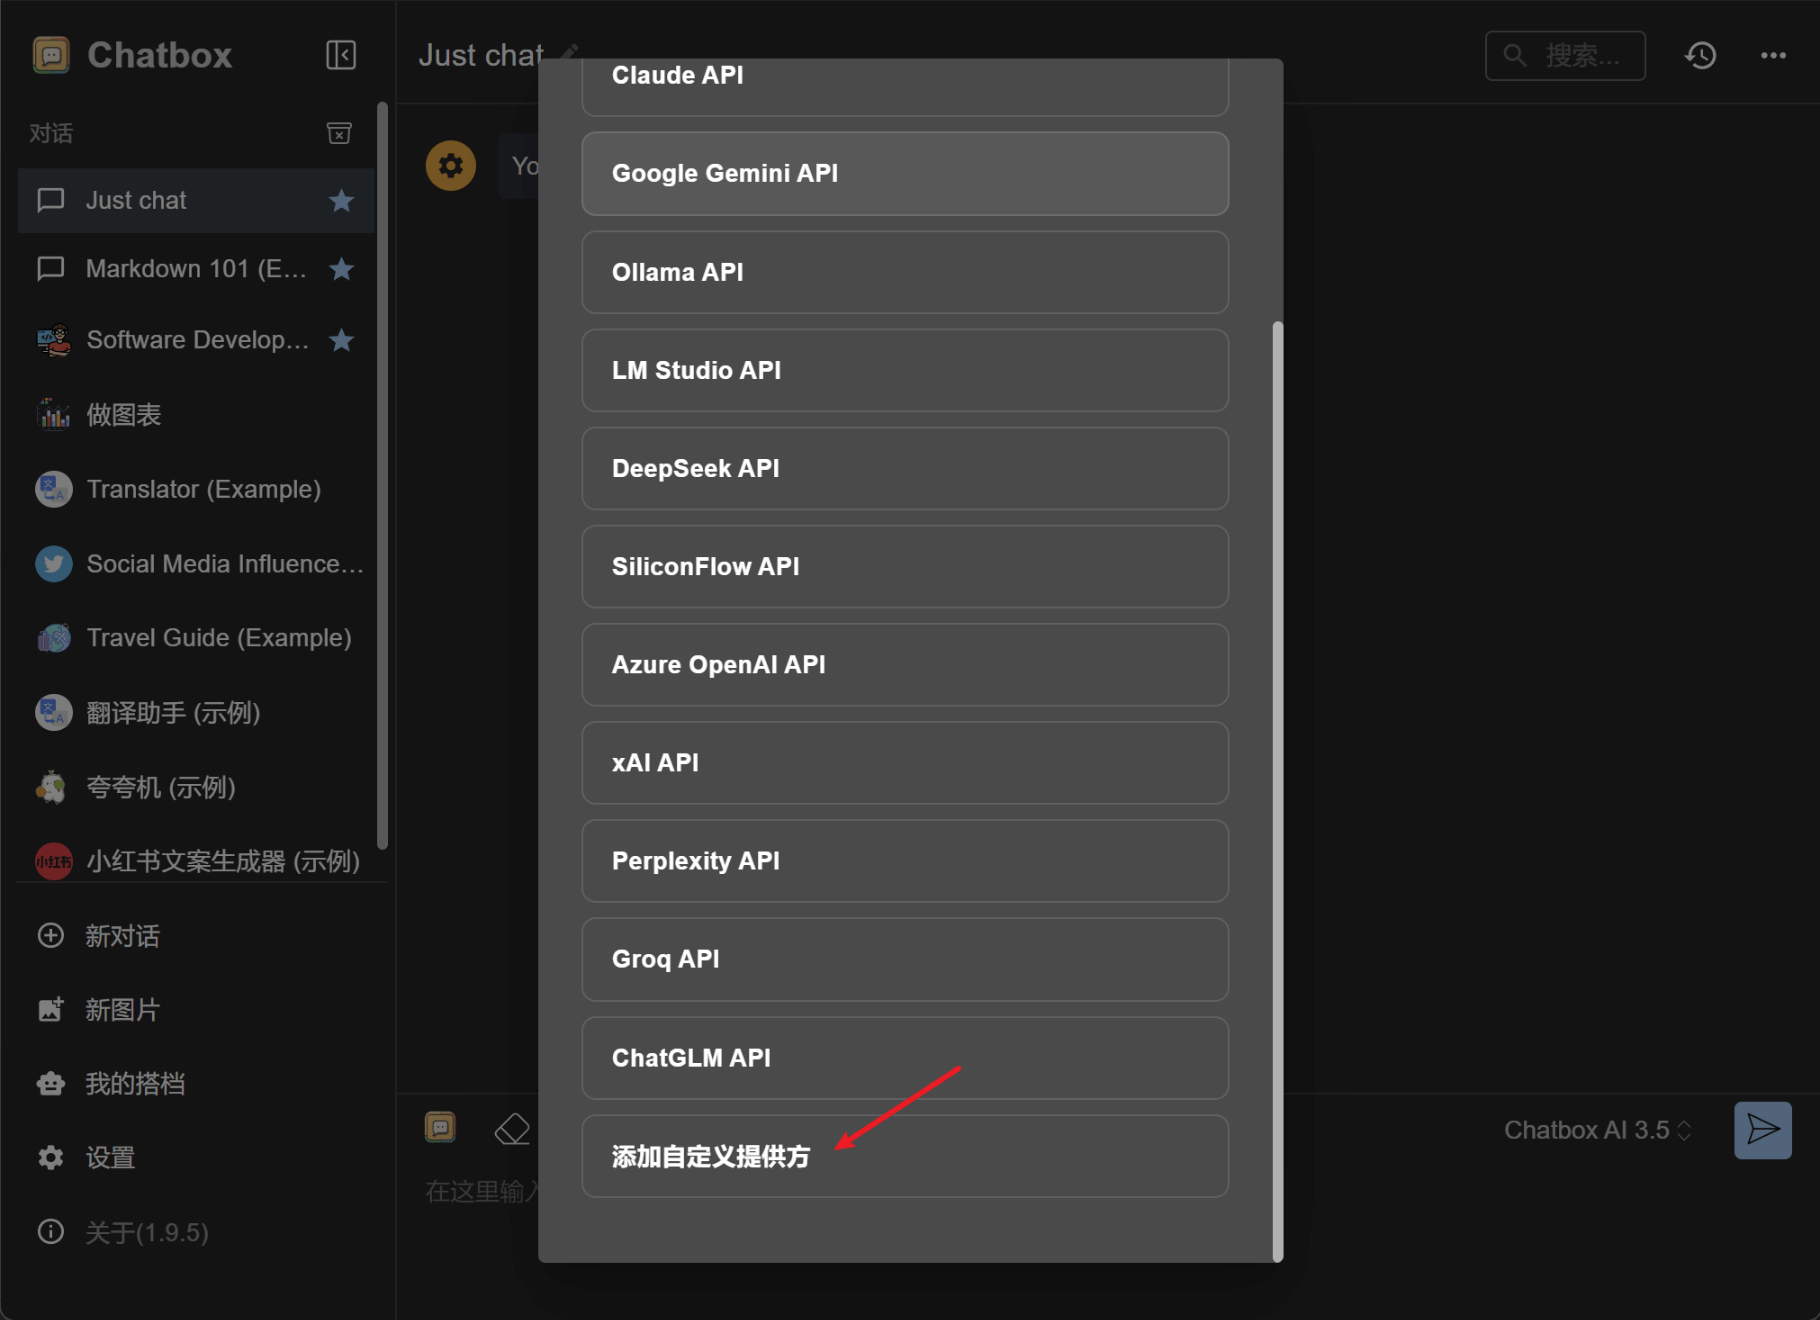This screenshot has width=1820, height=1320.
Task: Choose DeepSeek API option
Action: (904, 468)
